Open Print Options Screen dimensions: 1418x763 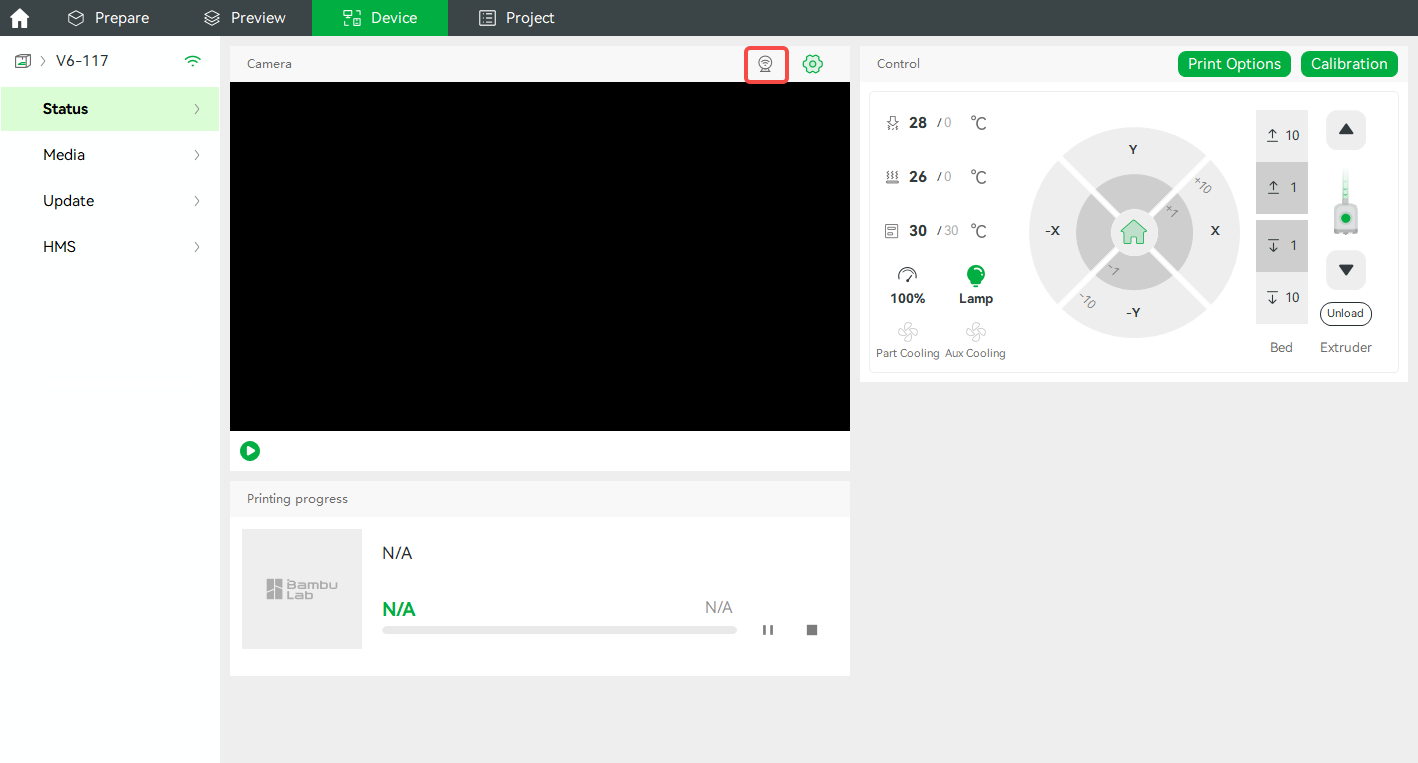click(1234, 64)
